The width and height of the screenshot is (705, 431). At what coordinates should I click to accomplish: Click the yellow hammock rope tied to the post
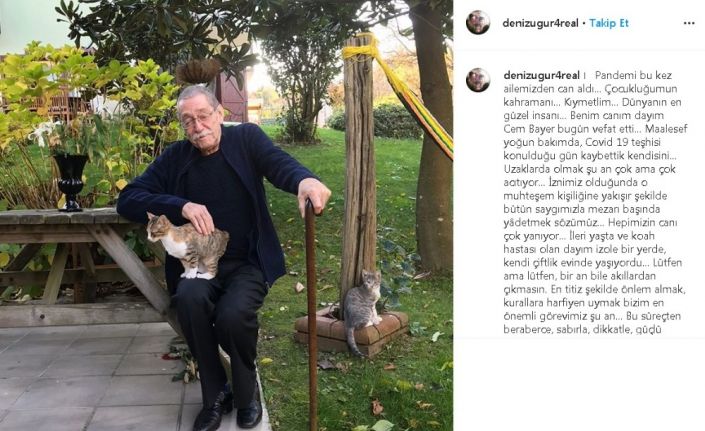363,50
